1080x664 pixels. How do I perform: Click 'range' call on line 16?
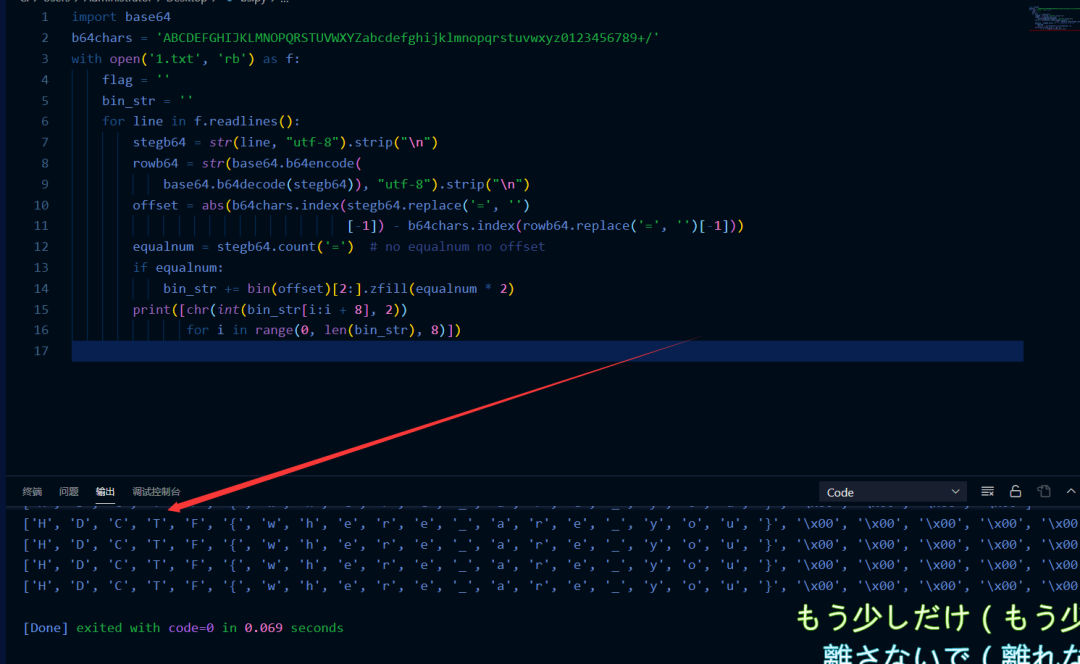(274, 330)
